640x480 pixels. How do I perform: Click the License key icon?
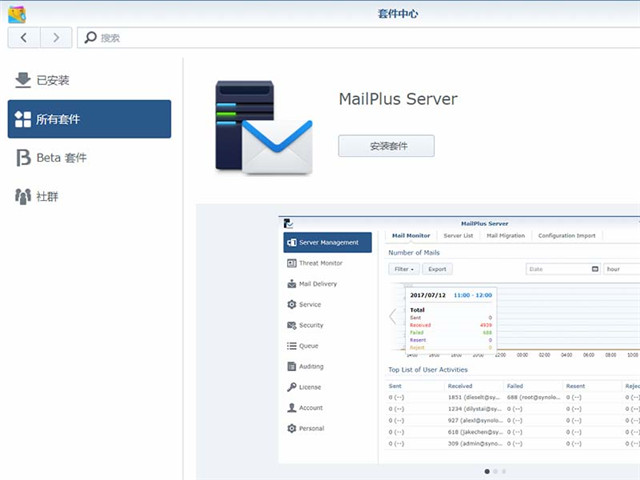(292, 387)
